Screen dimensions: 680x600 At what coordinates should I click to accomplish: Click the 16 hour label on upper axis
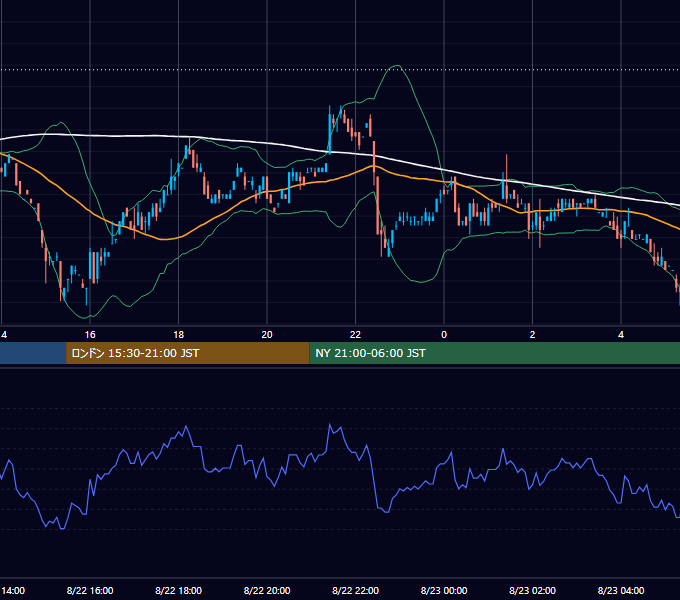(90, 335)
